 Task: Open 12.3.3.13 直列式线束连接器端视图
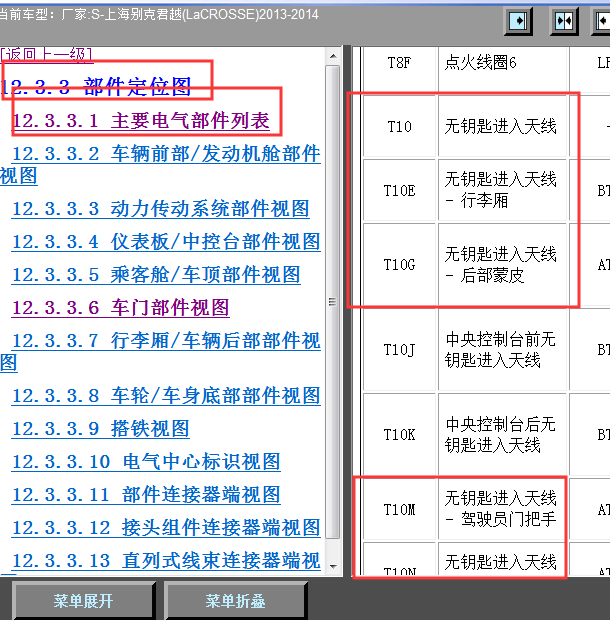point(166,561)
